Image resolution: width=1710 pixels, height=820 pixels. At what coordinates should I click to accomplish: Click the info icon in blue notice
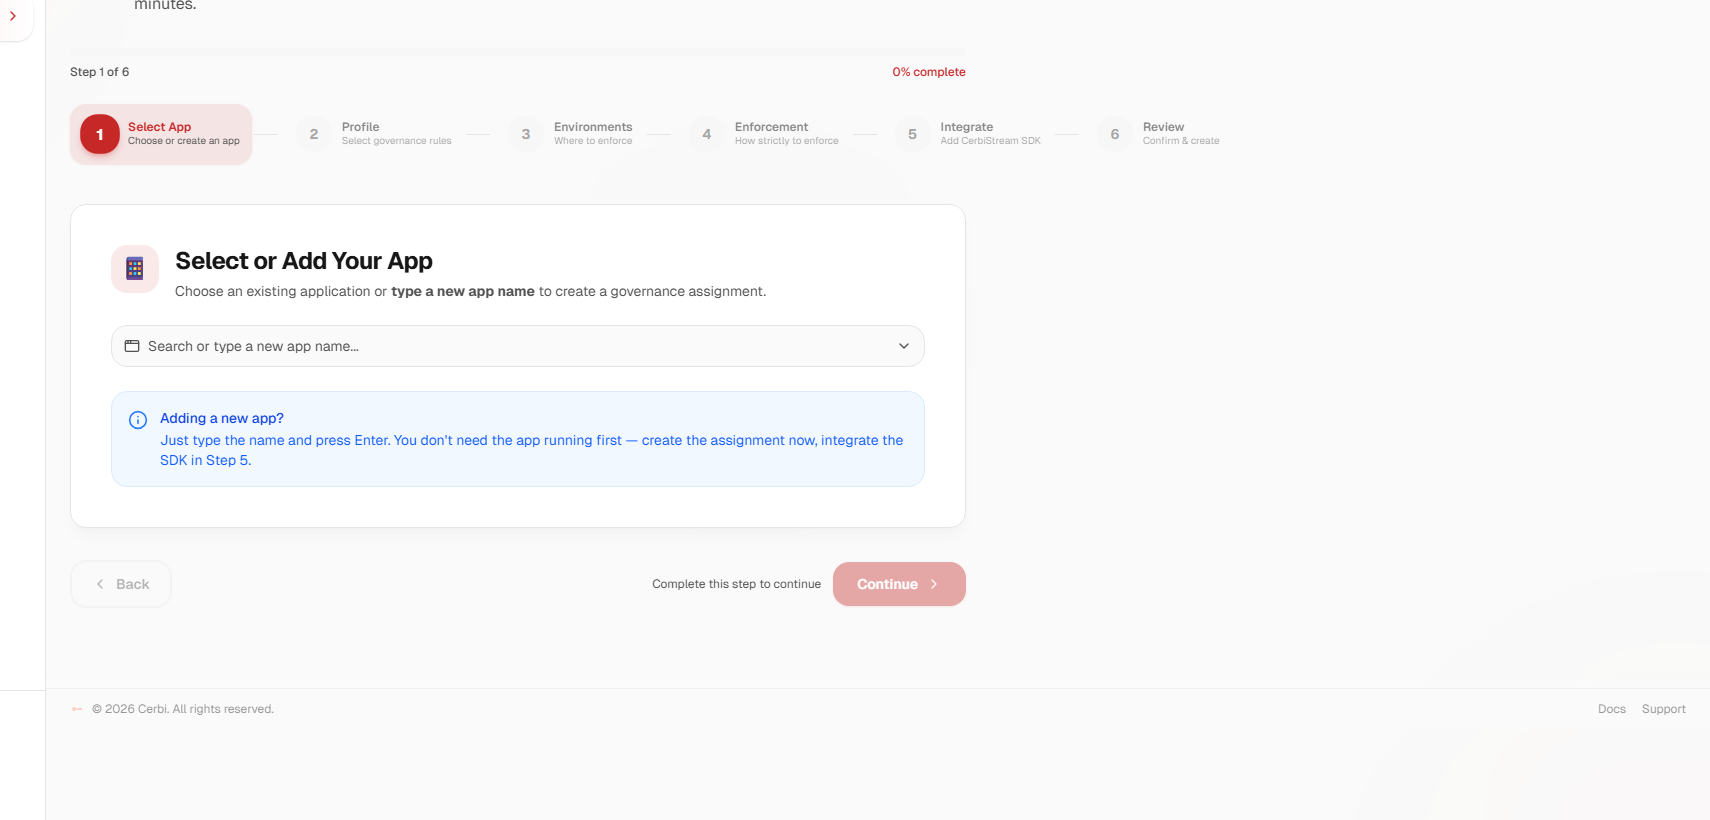coord(138,420)
